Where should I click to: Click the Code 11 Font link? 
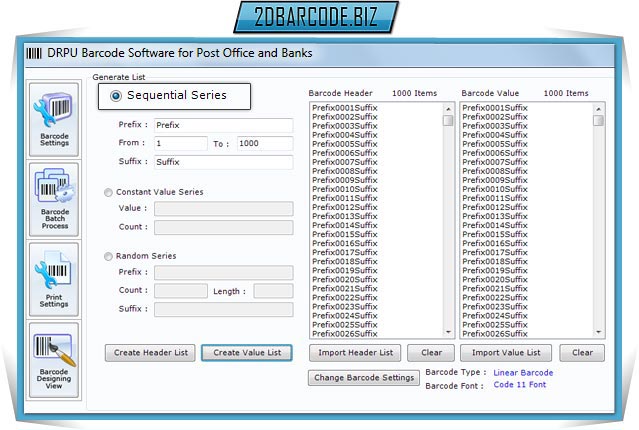pyautogui.click(x=520, y=384)
